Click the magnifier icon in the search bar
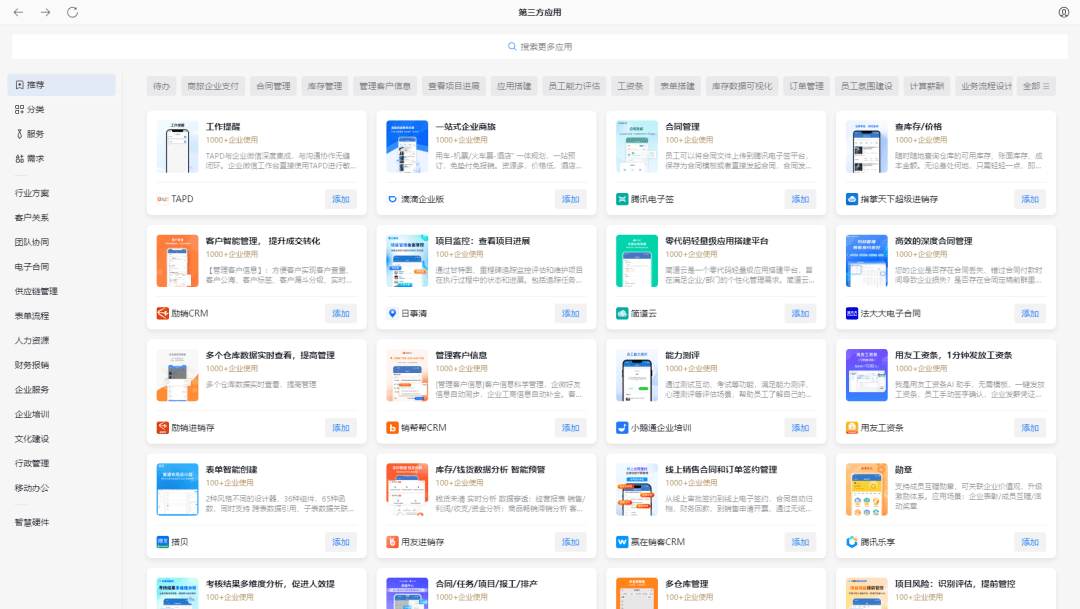1080x609 pixels. coord(512,47)
